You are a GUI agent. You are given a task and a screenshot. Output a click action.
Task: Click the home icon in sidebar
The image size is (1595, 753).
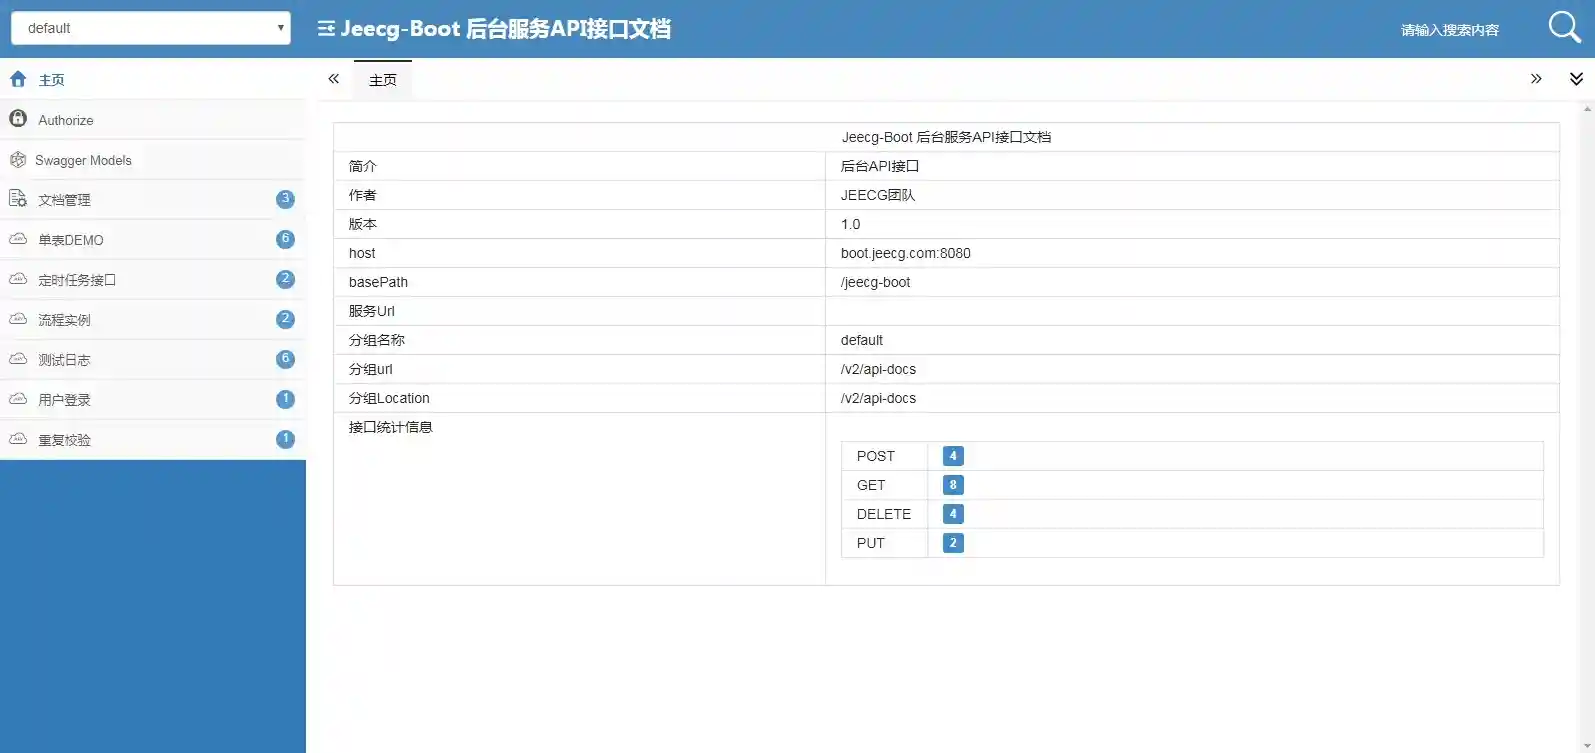point(18,79)
